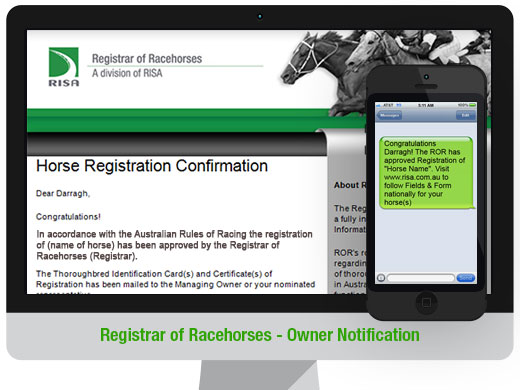Tap the camera icon beside message field
The width and height of the screenshot is (520, 390).
click(x=381, y=278)
